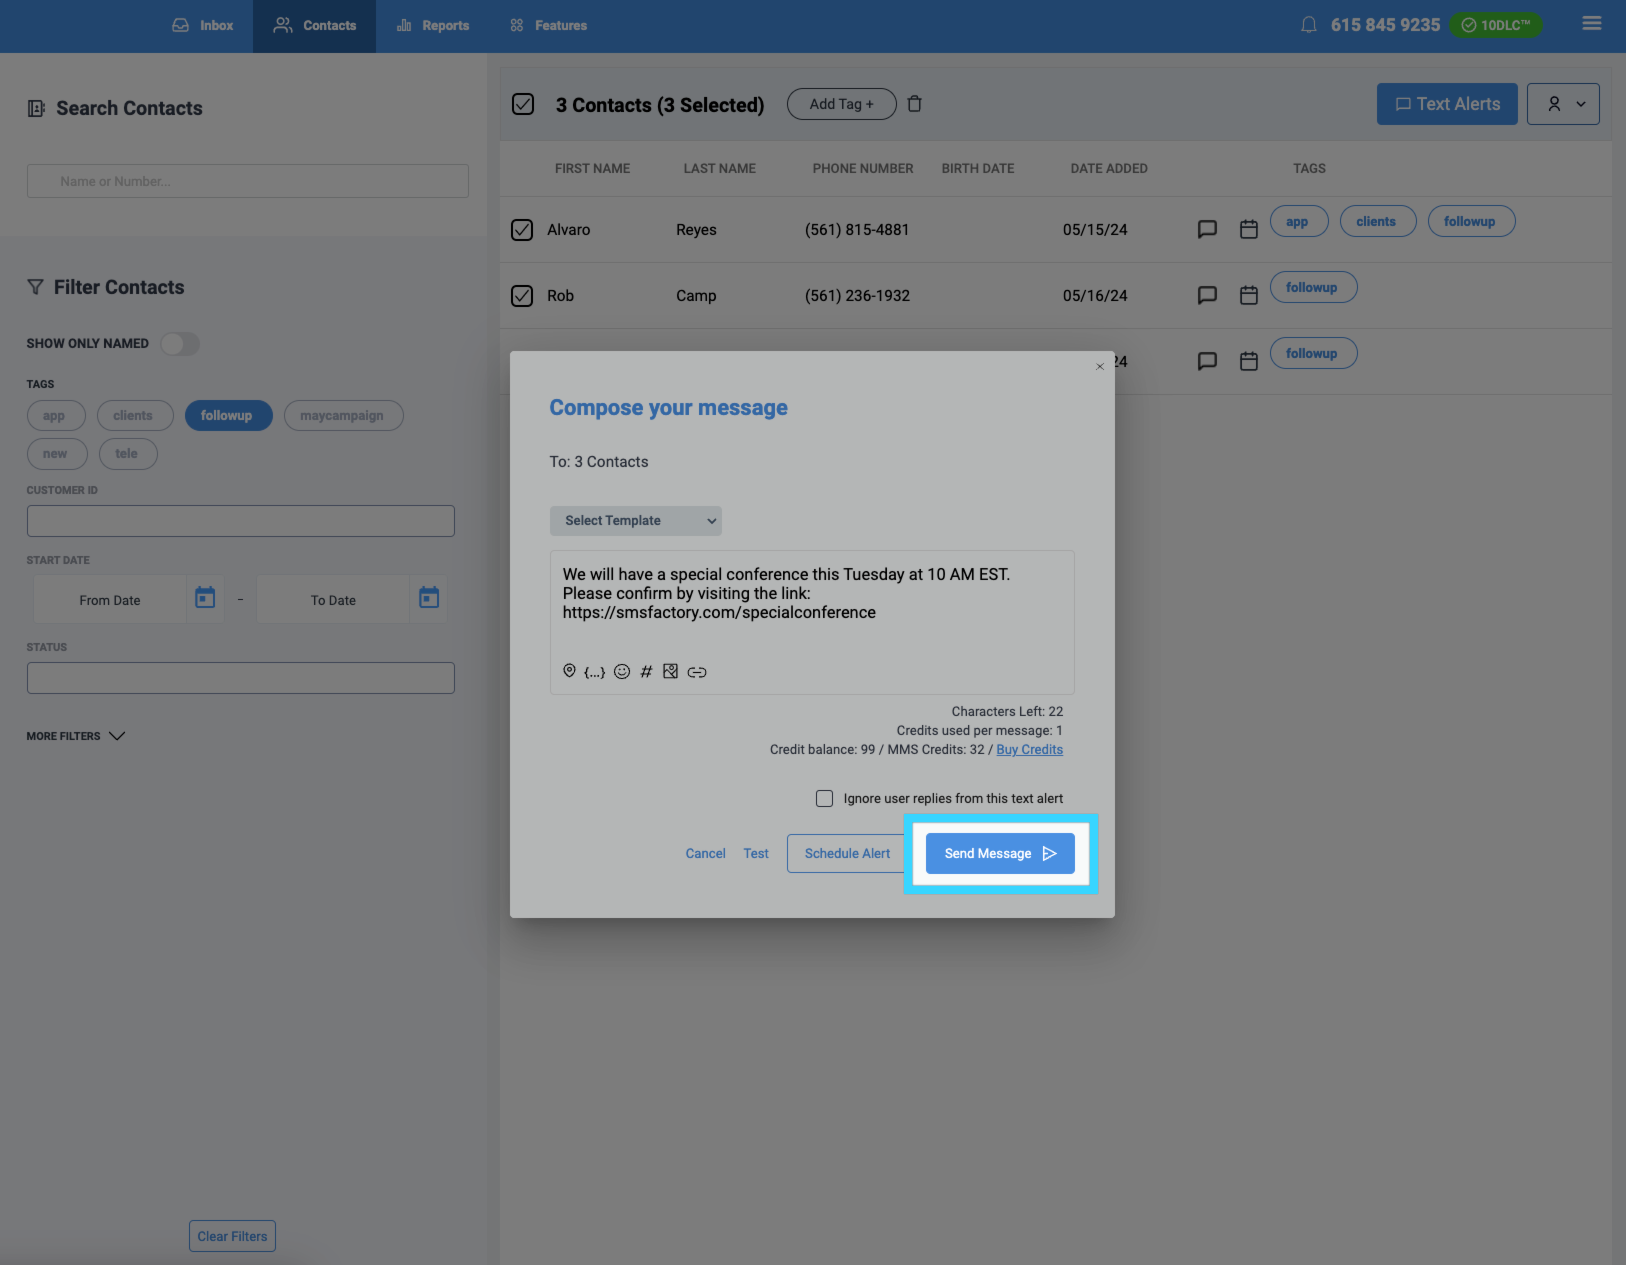This screenshot has height=1265, width=1626.
Task: Follow the Buy Credits link
Action: [1029, 750]
